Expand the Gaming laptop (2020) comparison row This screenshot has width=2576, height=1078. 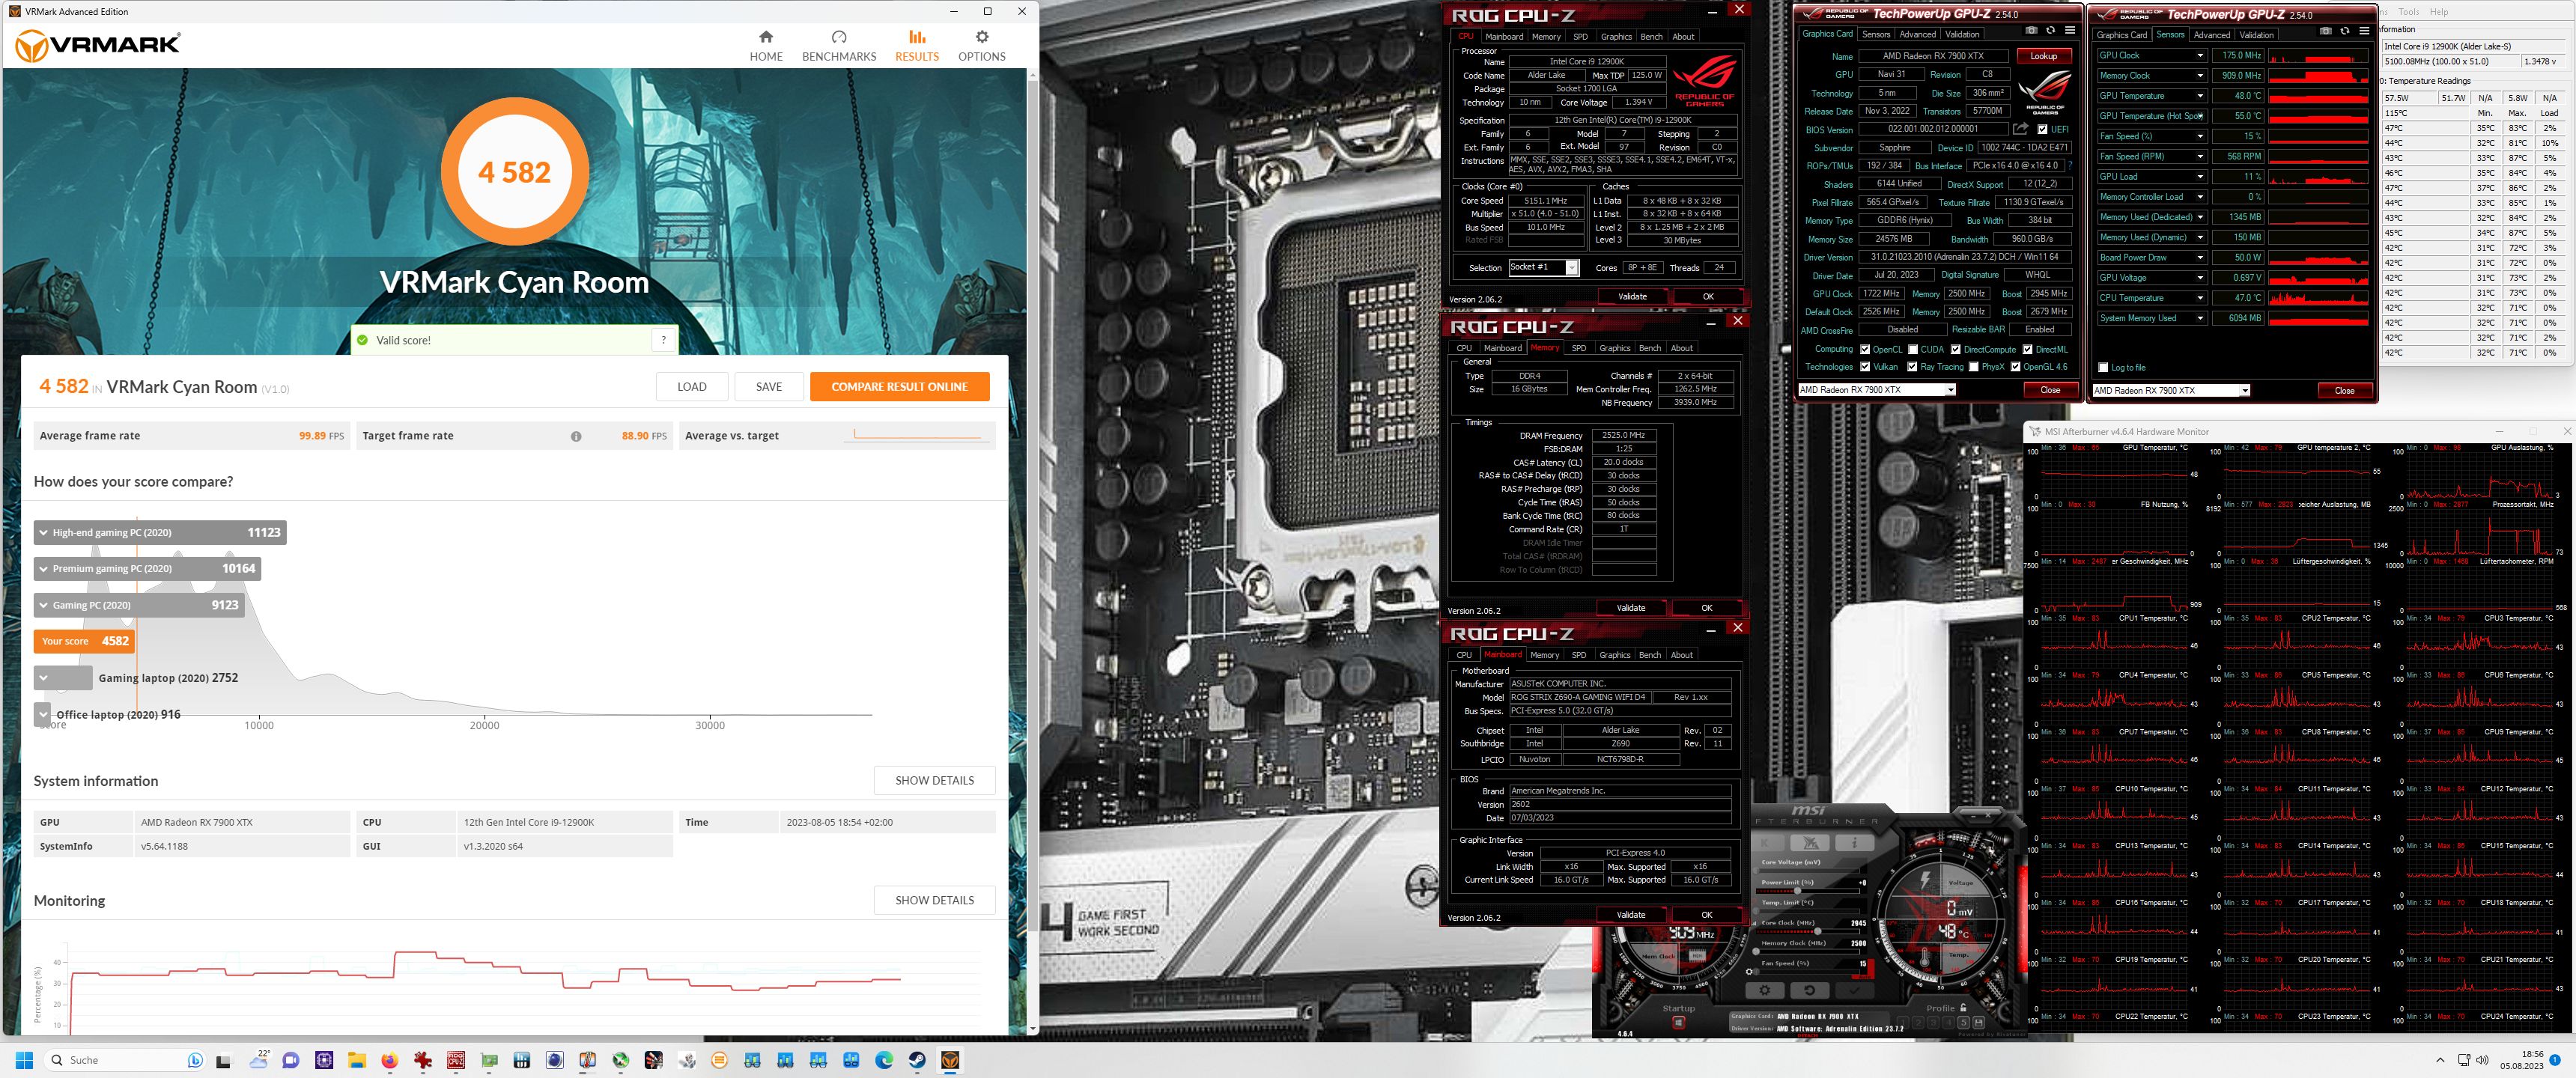pyautogui.click(x=43, y=678)
